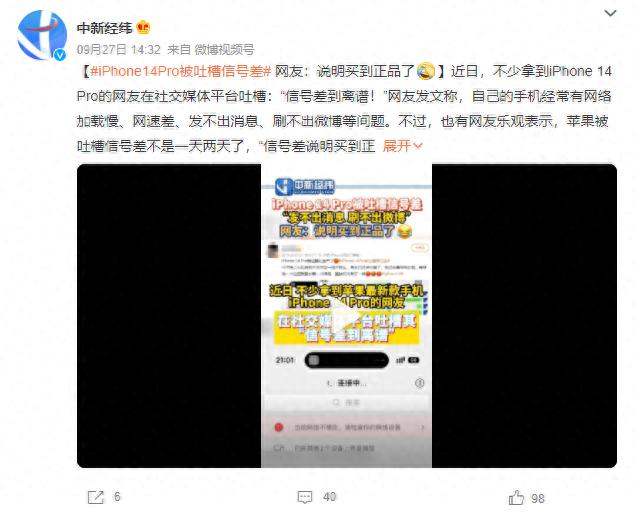Expand full post text with 展开

tap(397, 146)
